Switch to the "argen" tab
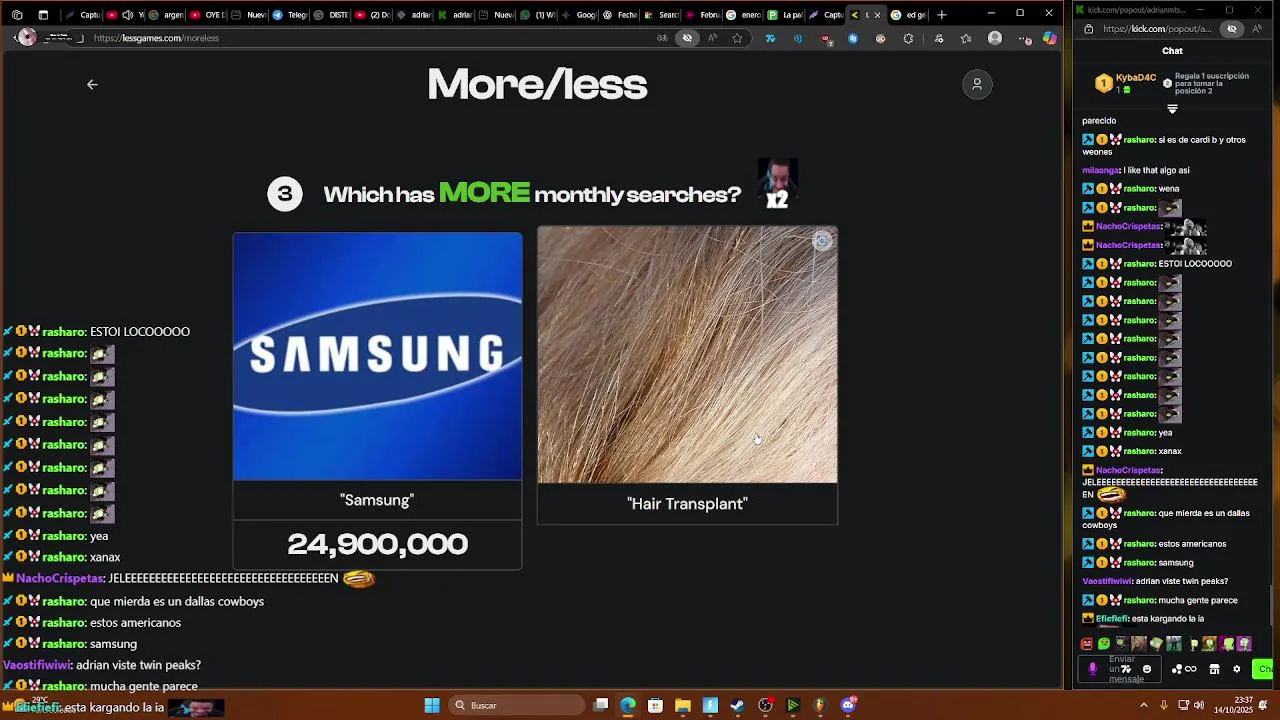Viewport: 1280px width, 720px height. (166, 15)
